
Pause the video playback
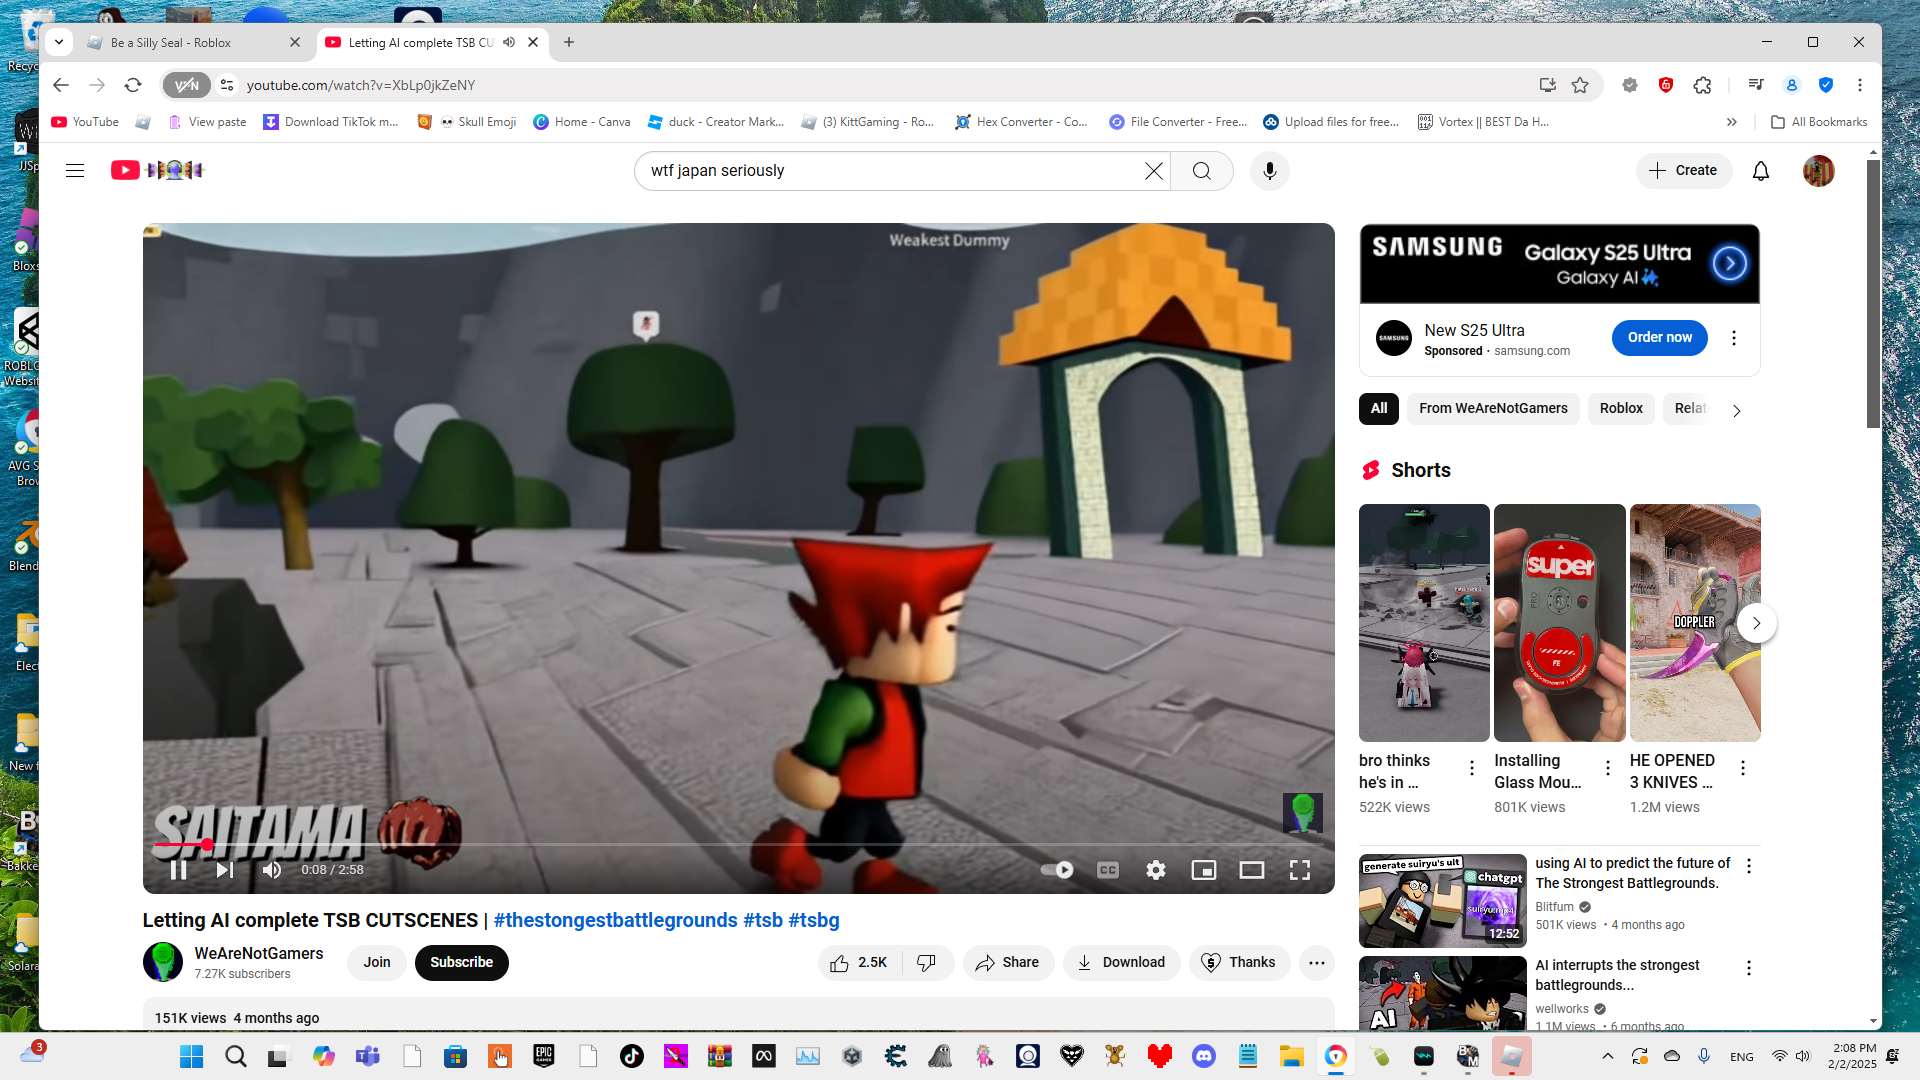pyautogui.click(x=179, y=870)
